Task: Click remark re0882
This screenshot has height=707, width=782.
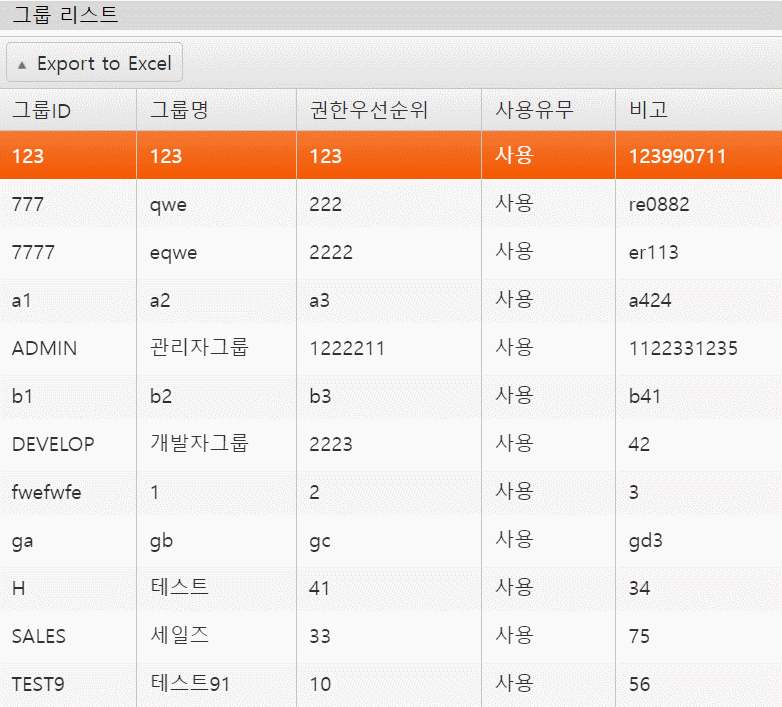Action: [659, 204]
